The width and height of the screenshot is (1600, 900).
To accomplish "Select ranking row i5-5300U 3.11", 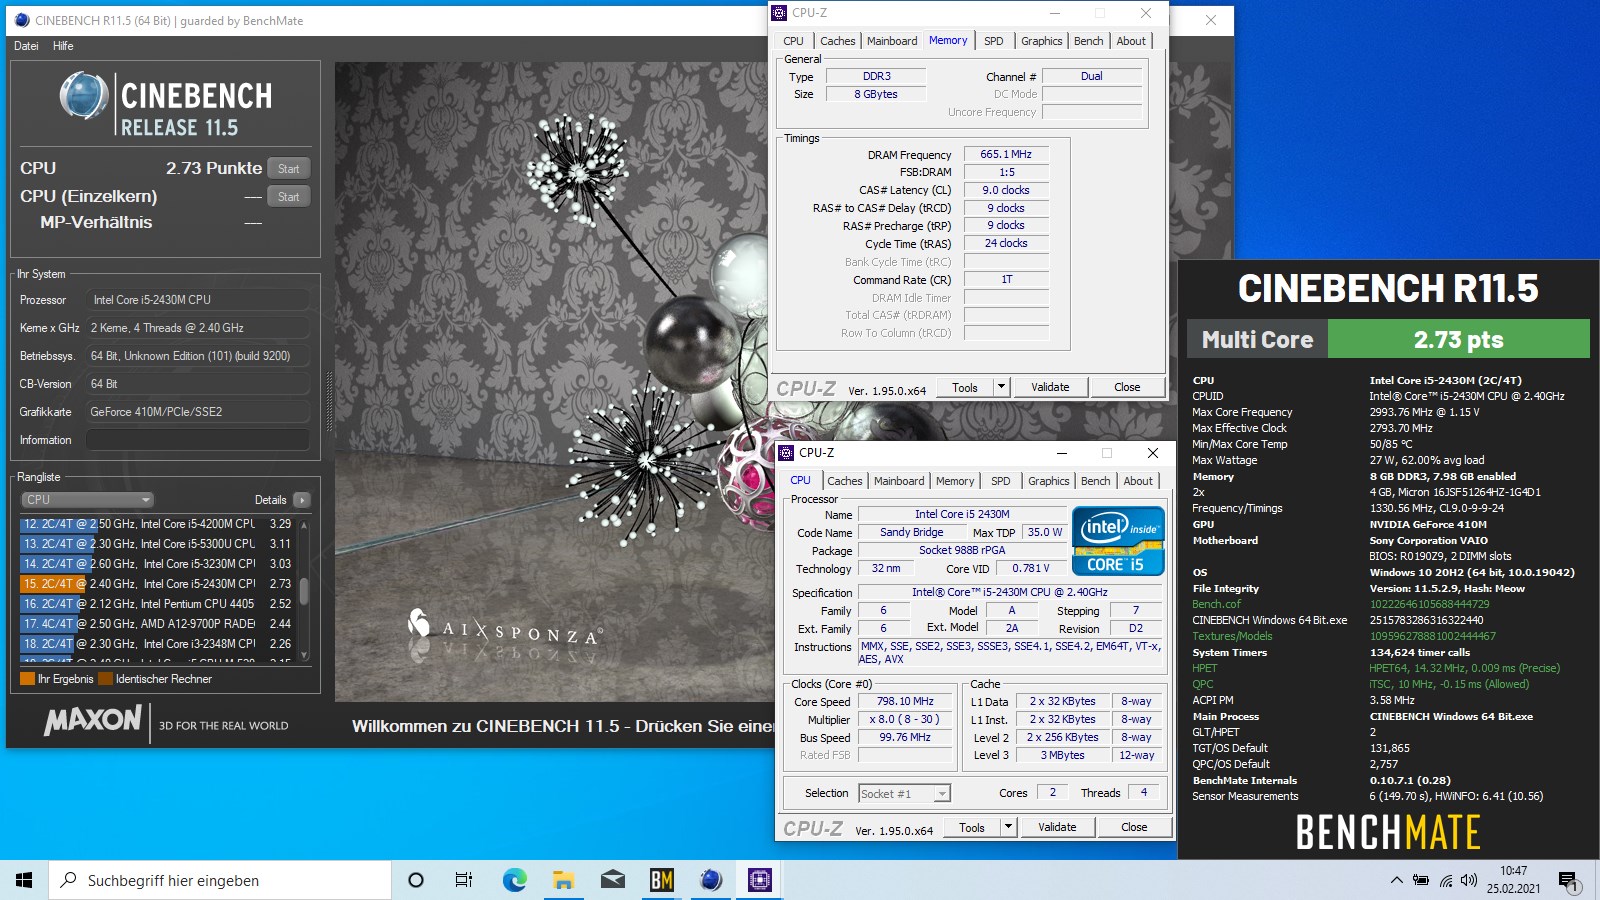I will coord(157,544).
